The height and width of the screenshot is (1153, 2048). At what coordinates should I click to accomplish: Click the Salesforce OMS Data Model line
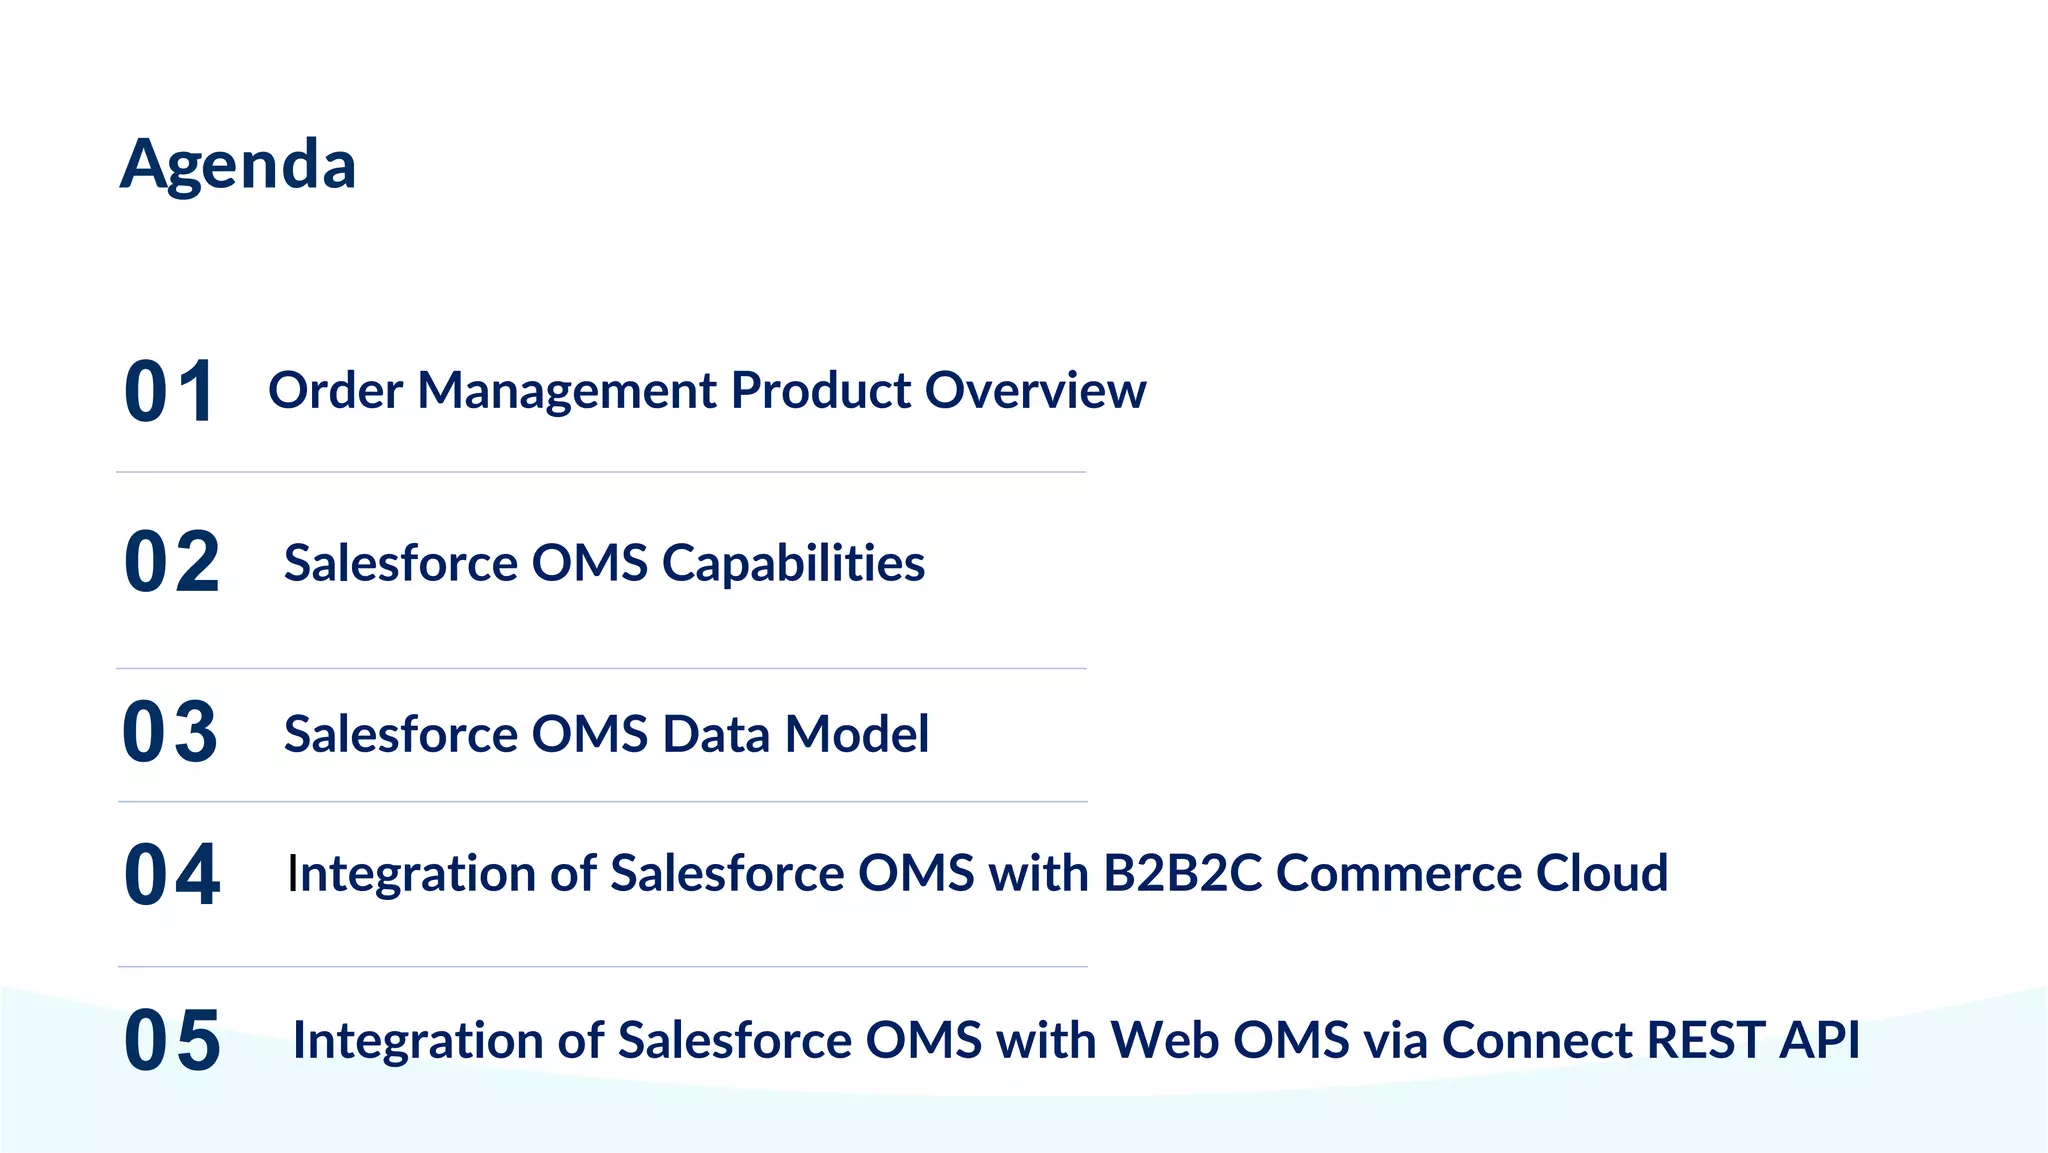click(606, 734)
